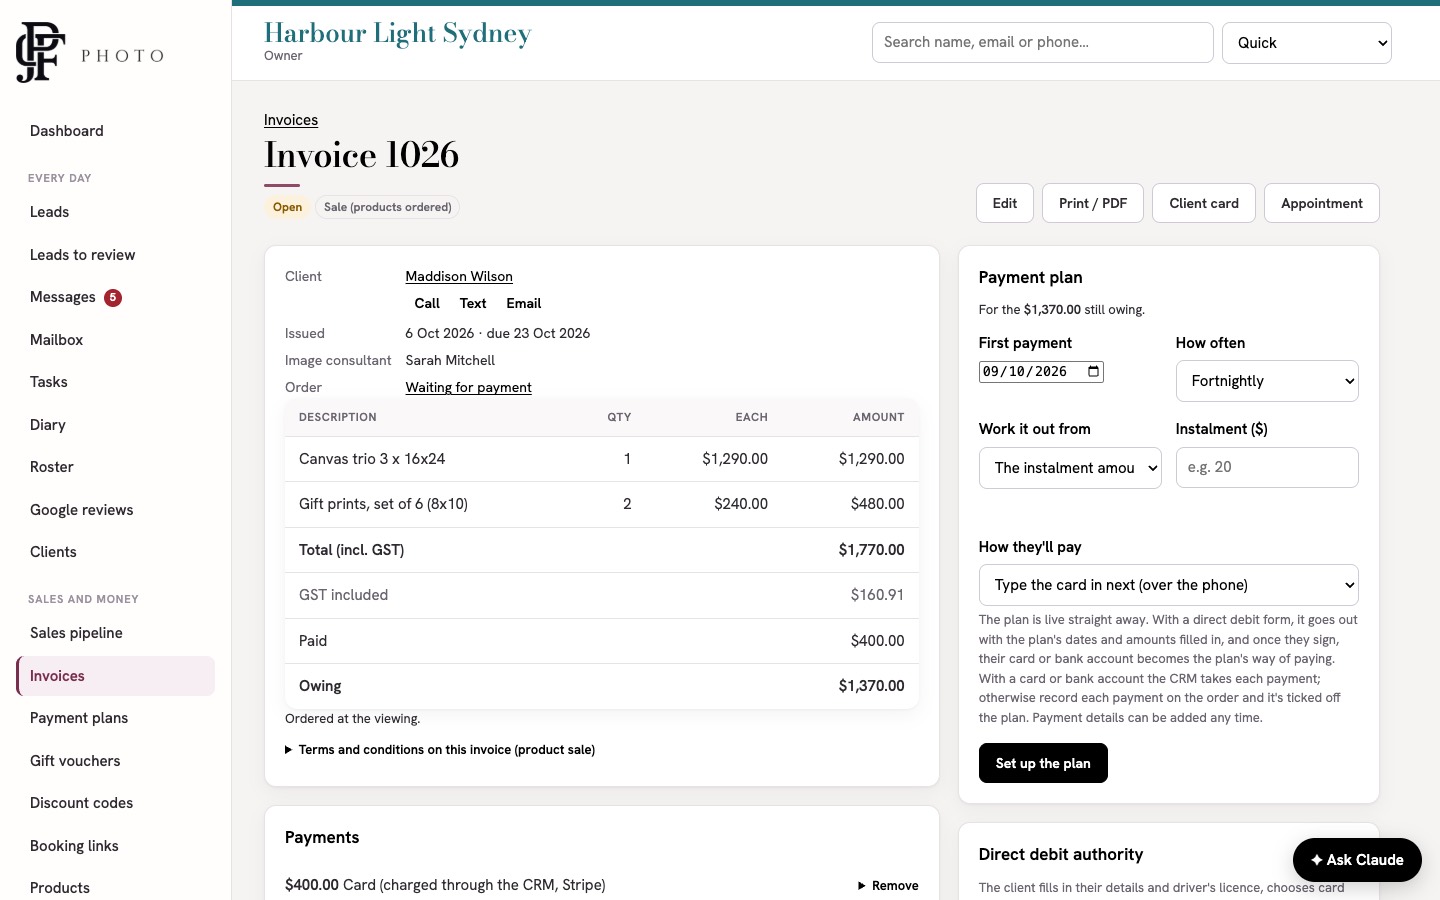Screen dimensions: 1440x900
Task: Expand Terms and conditions on this invoice
Action: coord(440,750)
